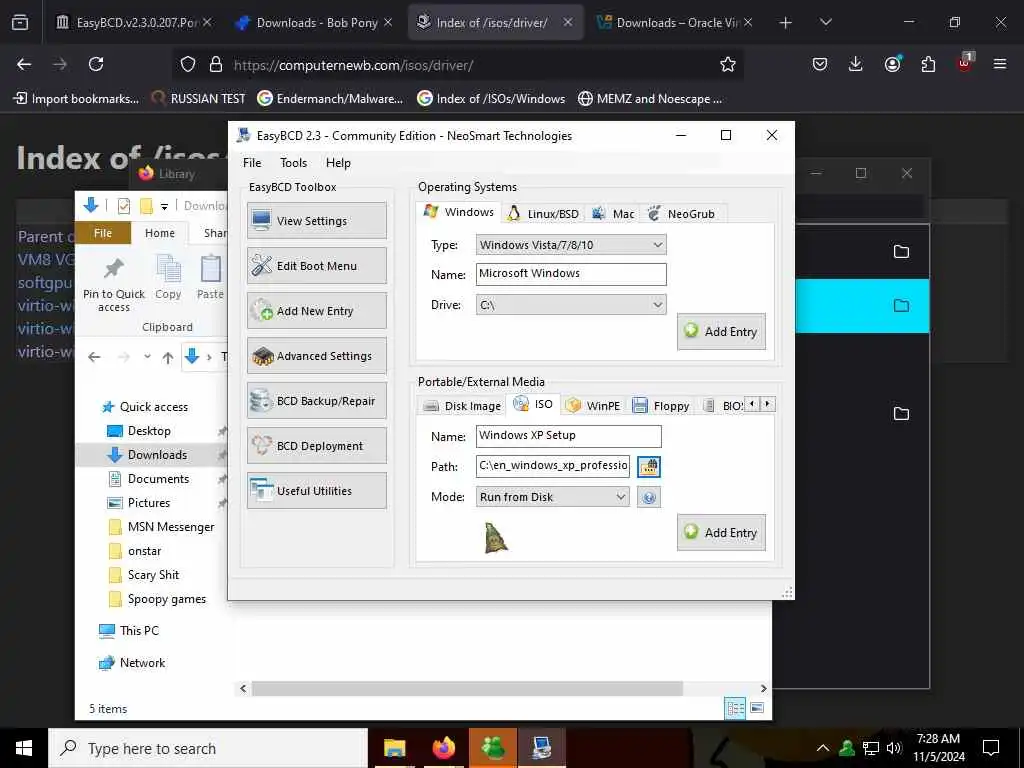Switch to the WinPE tab

click(594, 406)
